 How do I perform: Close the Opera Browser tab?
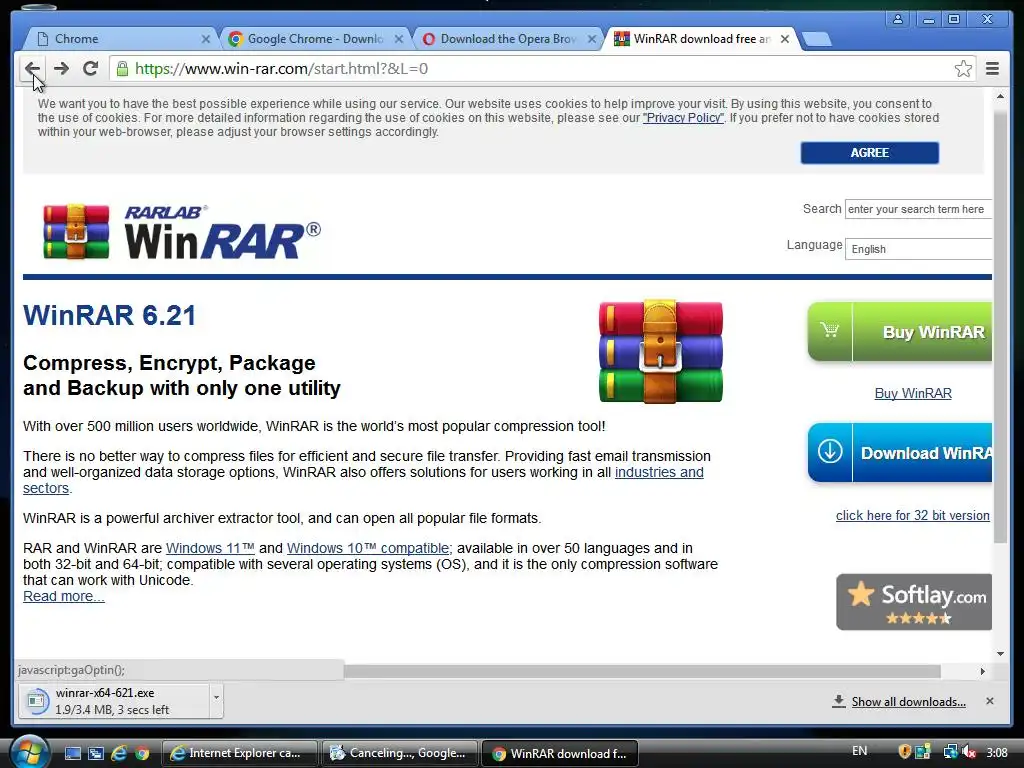[x=592, y=39]
